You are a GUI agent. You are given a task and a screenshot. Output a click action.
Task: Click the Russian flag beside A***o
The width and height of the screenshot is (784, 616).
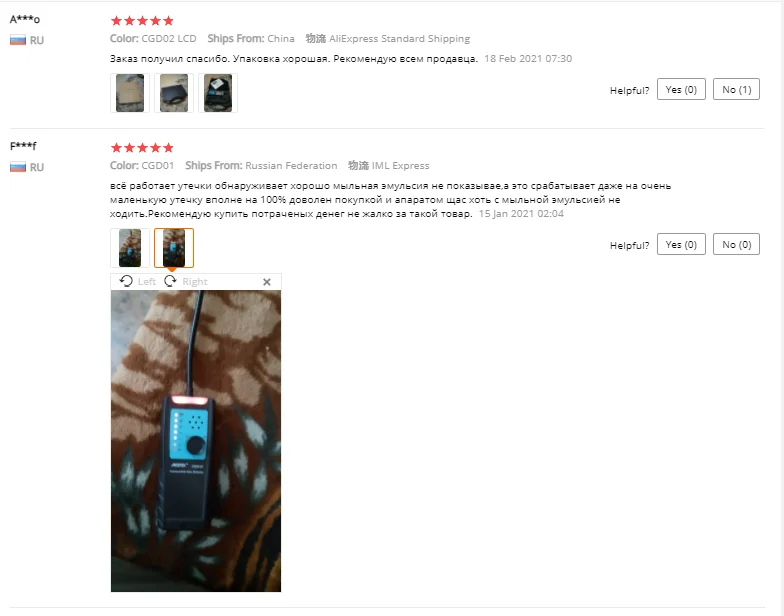(18, 40)
